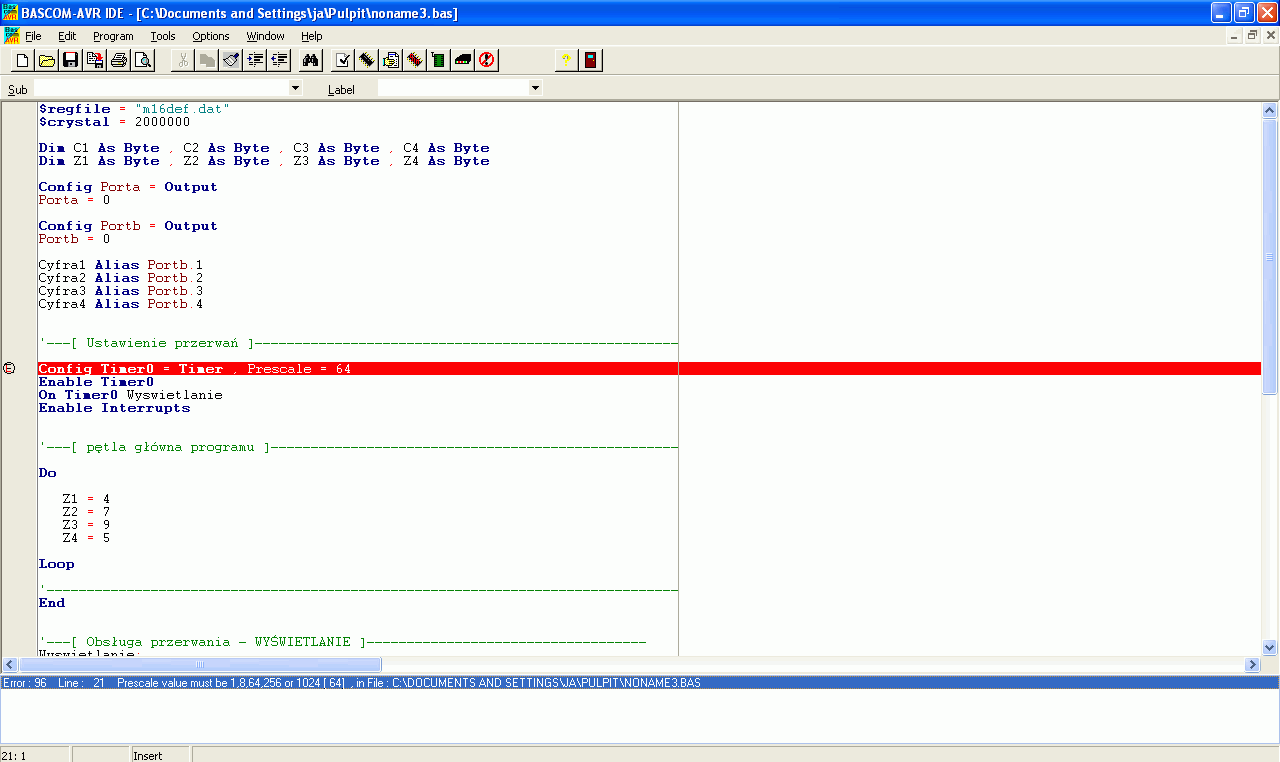This screenshot has height=762, width=1280.
Task: Click the red prohibition circle toolbar icon
Action: 487,61
